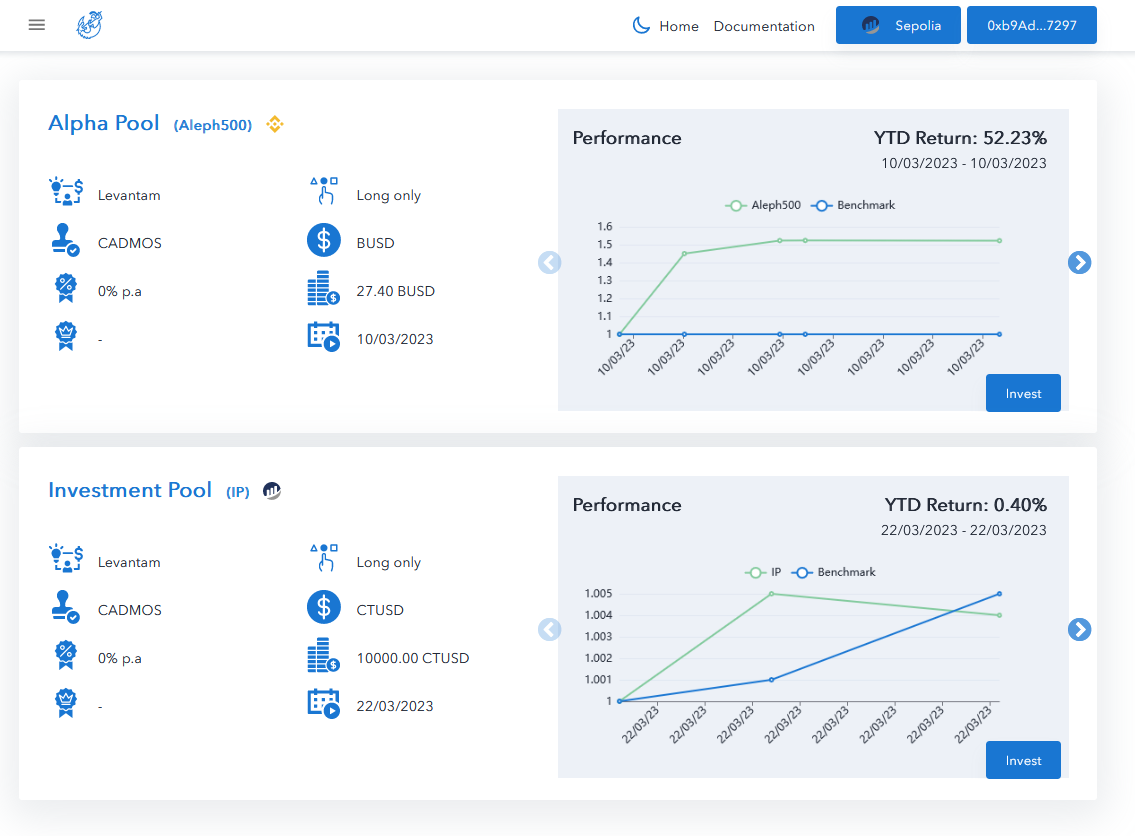Show next Alpha Pool performance chart

click(x=1079, y=262)
